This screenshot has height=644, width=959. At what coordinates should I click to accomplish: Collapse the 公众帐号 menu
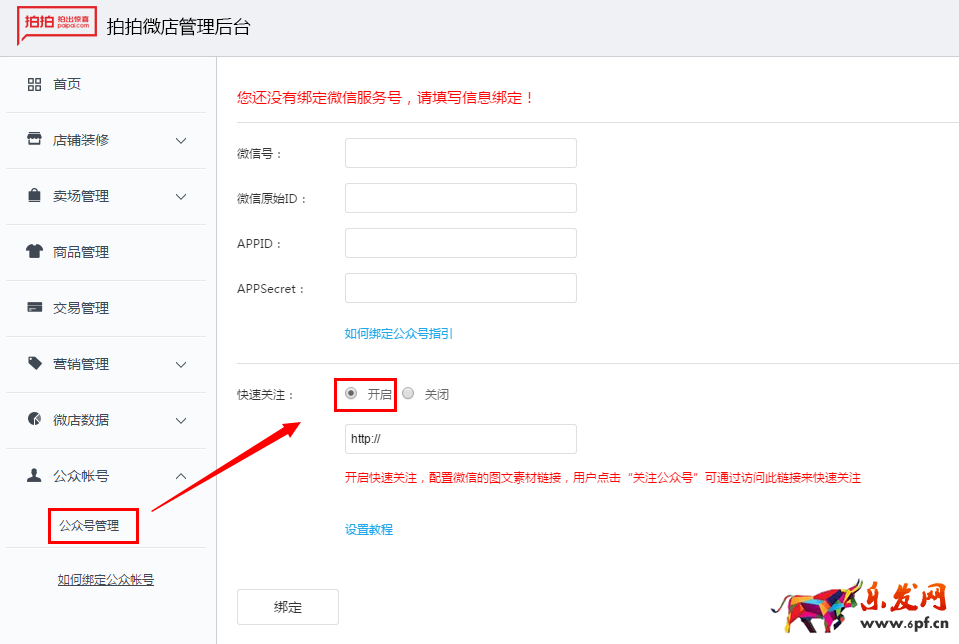coord(181,476)
